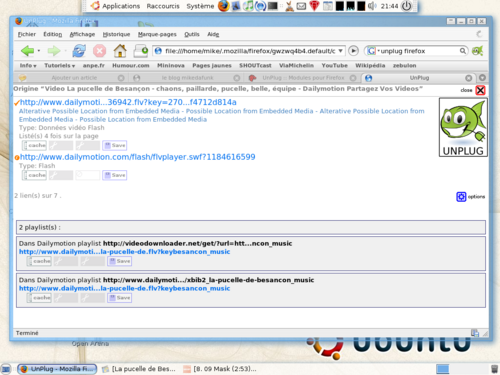Open the Historique menu
The height and width of the screenshot is (375, 500).
(x=116, y=34)
